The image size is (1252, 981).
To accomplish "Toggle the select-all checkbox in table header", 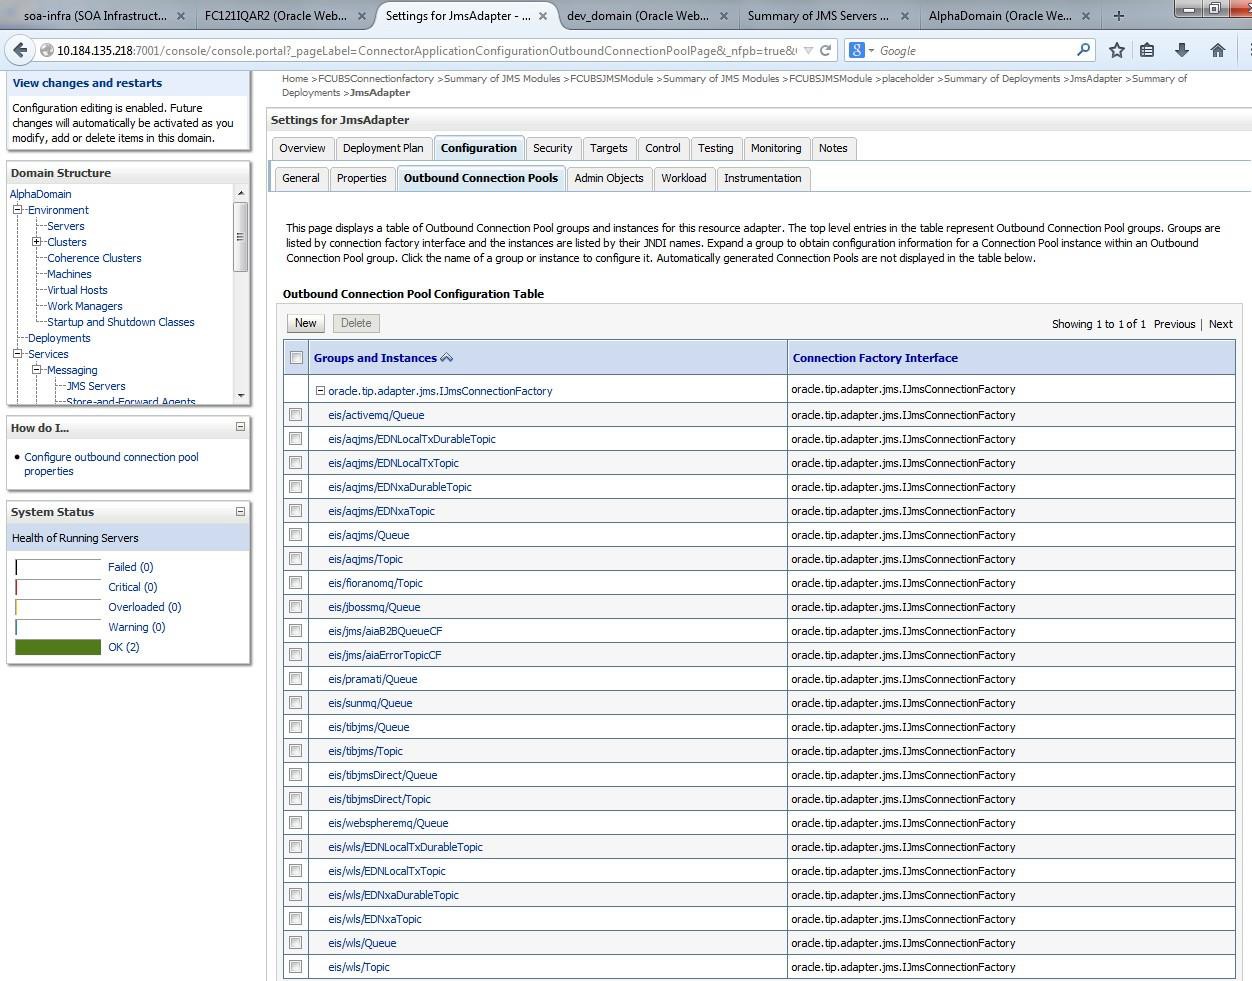I will [x=296, y=358].
